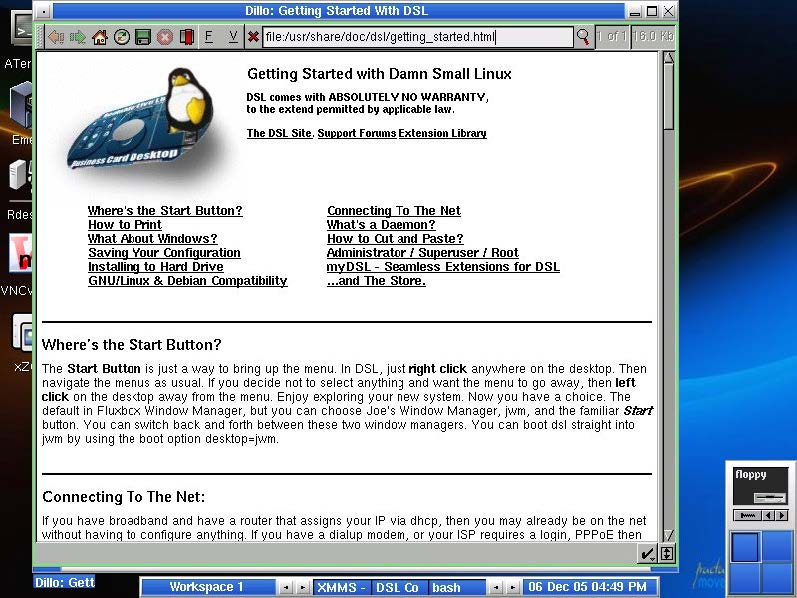Follow the 'How to Print' link

coord(124,225)
